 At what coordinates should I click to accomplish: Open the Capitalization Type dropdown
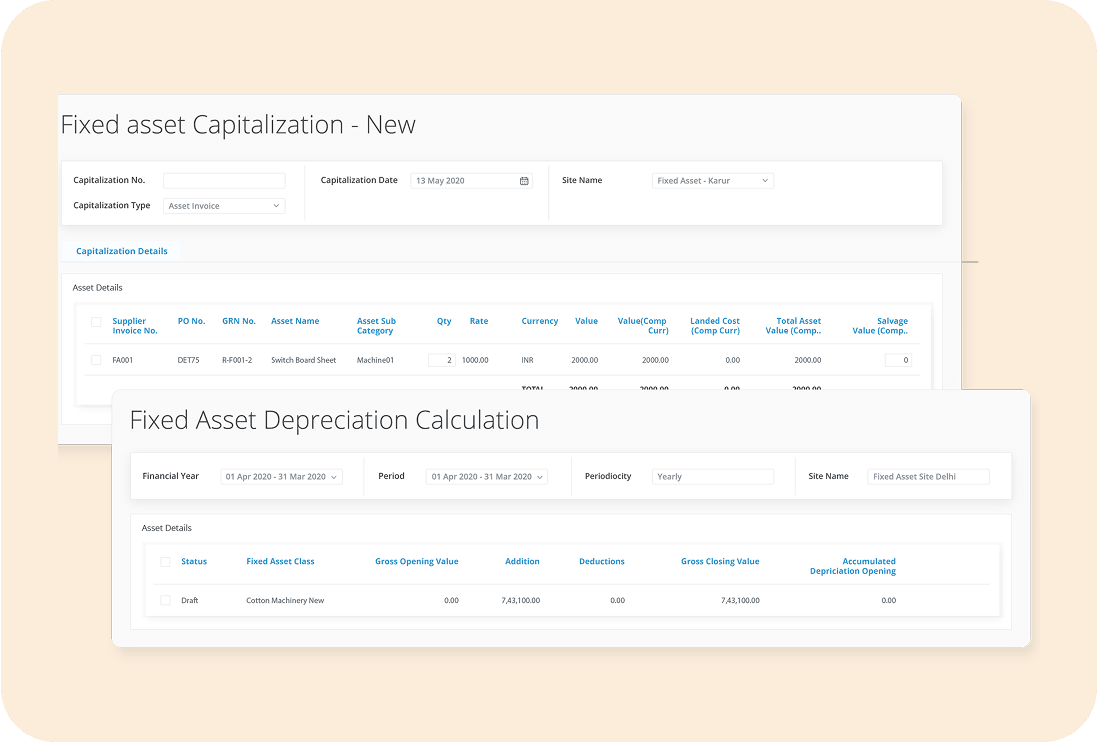224,206
